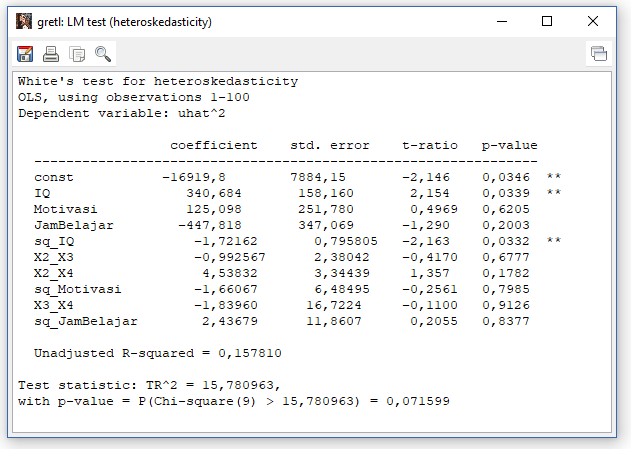Click the 'p-value' column header

click(509, 145)
